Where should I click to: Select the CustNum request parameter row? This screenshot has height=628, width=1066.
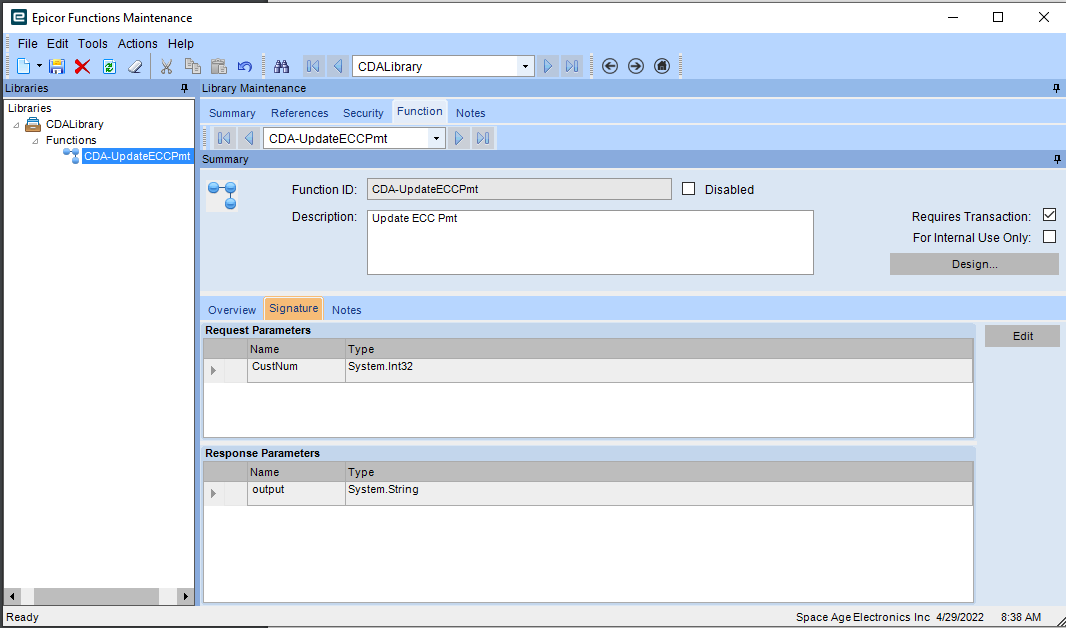(x=588, y=370)
